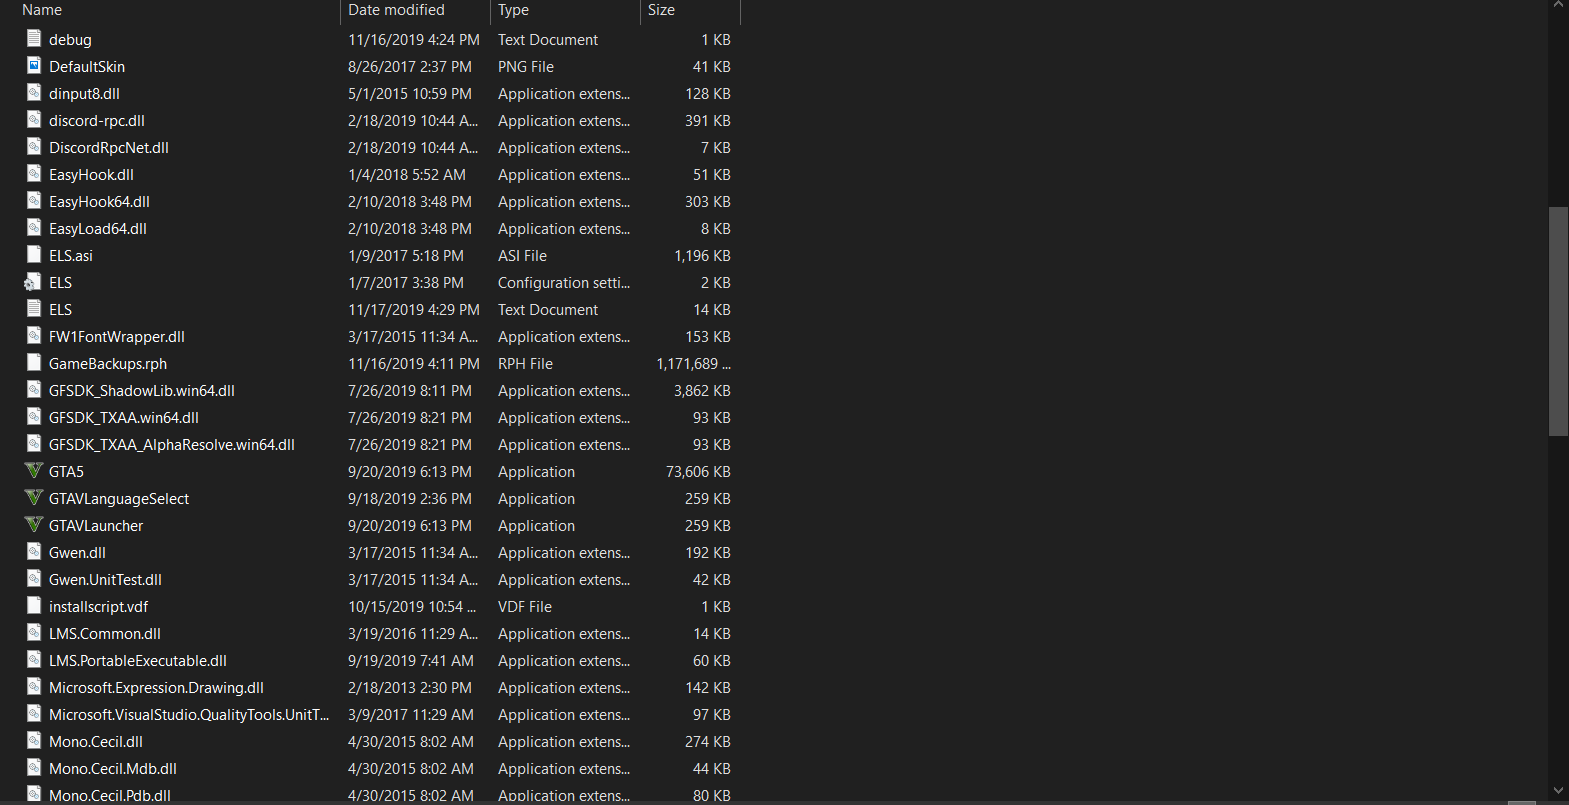This screenshot has height=805, width=1569.
Task: Click the ELS.asi blank file icon
Action: click(x=34, y=255)
